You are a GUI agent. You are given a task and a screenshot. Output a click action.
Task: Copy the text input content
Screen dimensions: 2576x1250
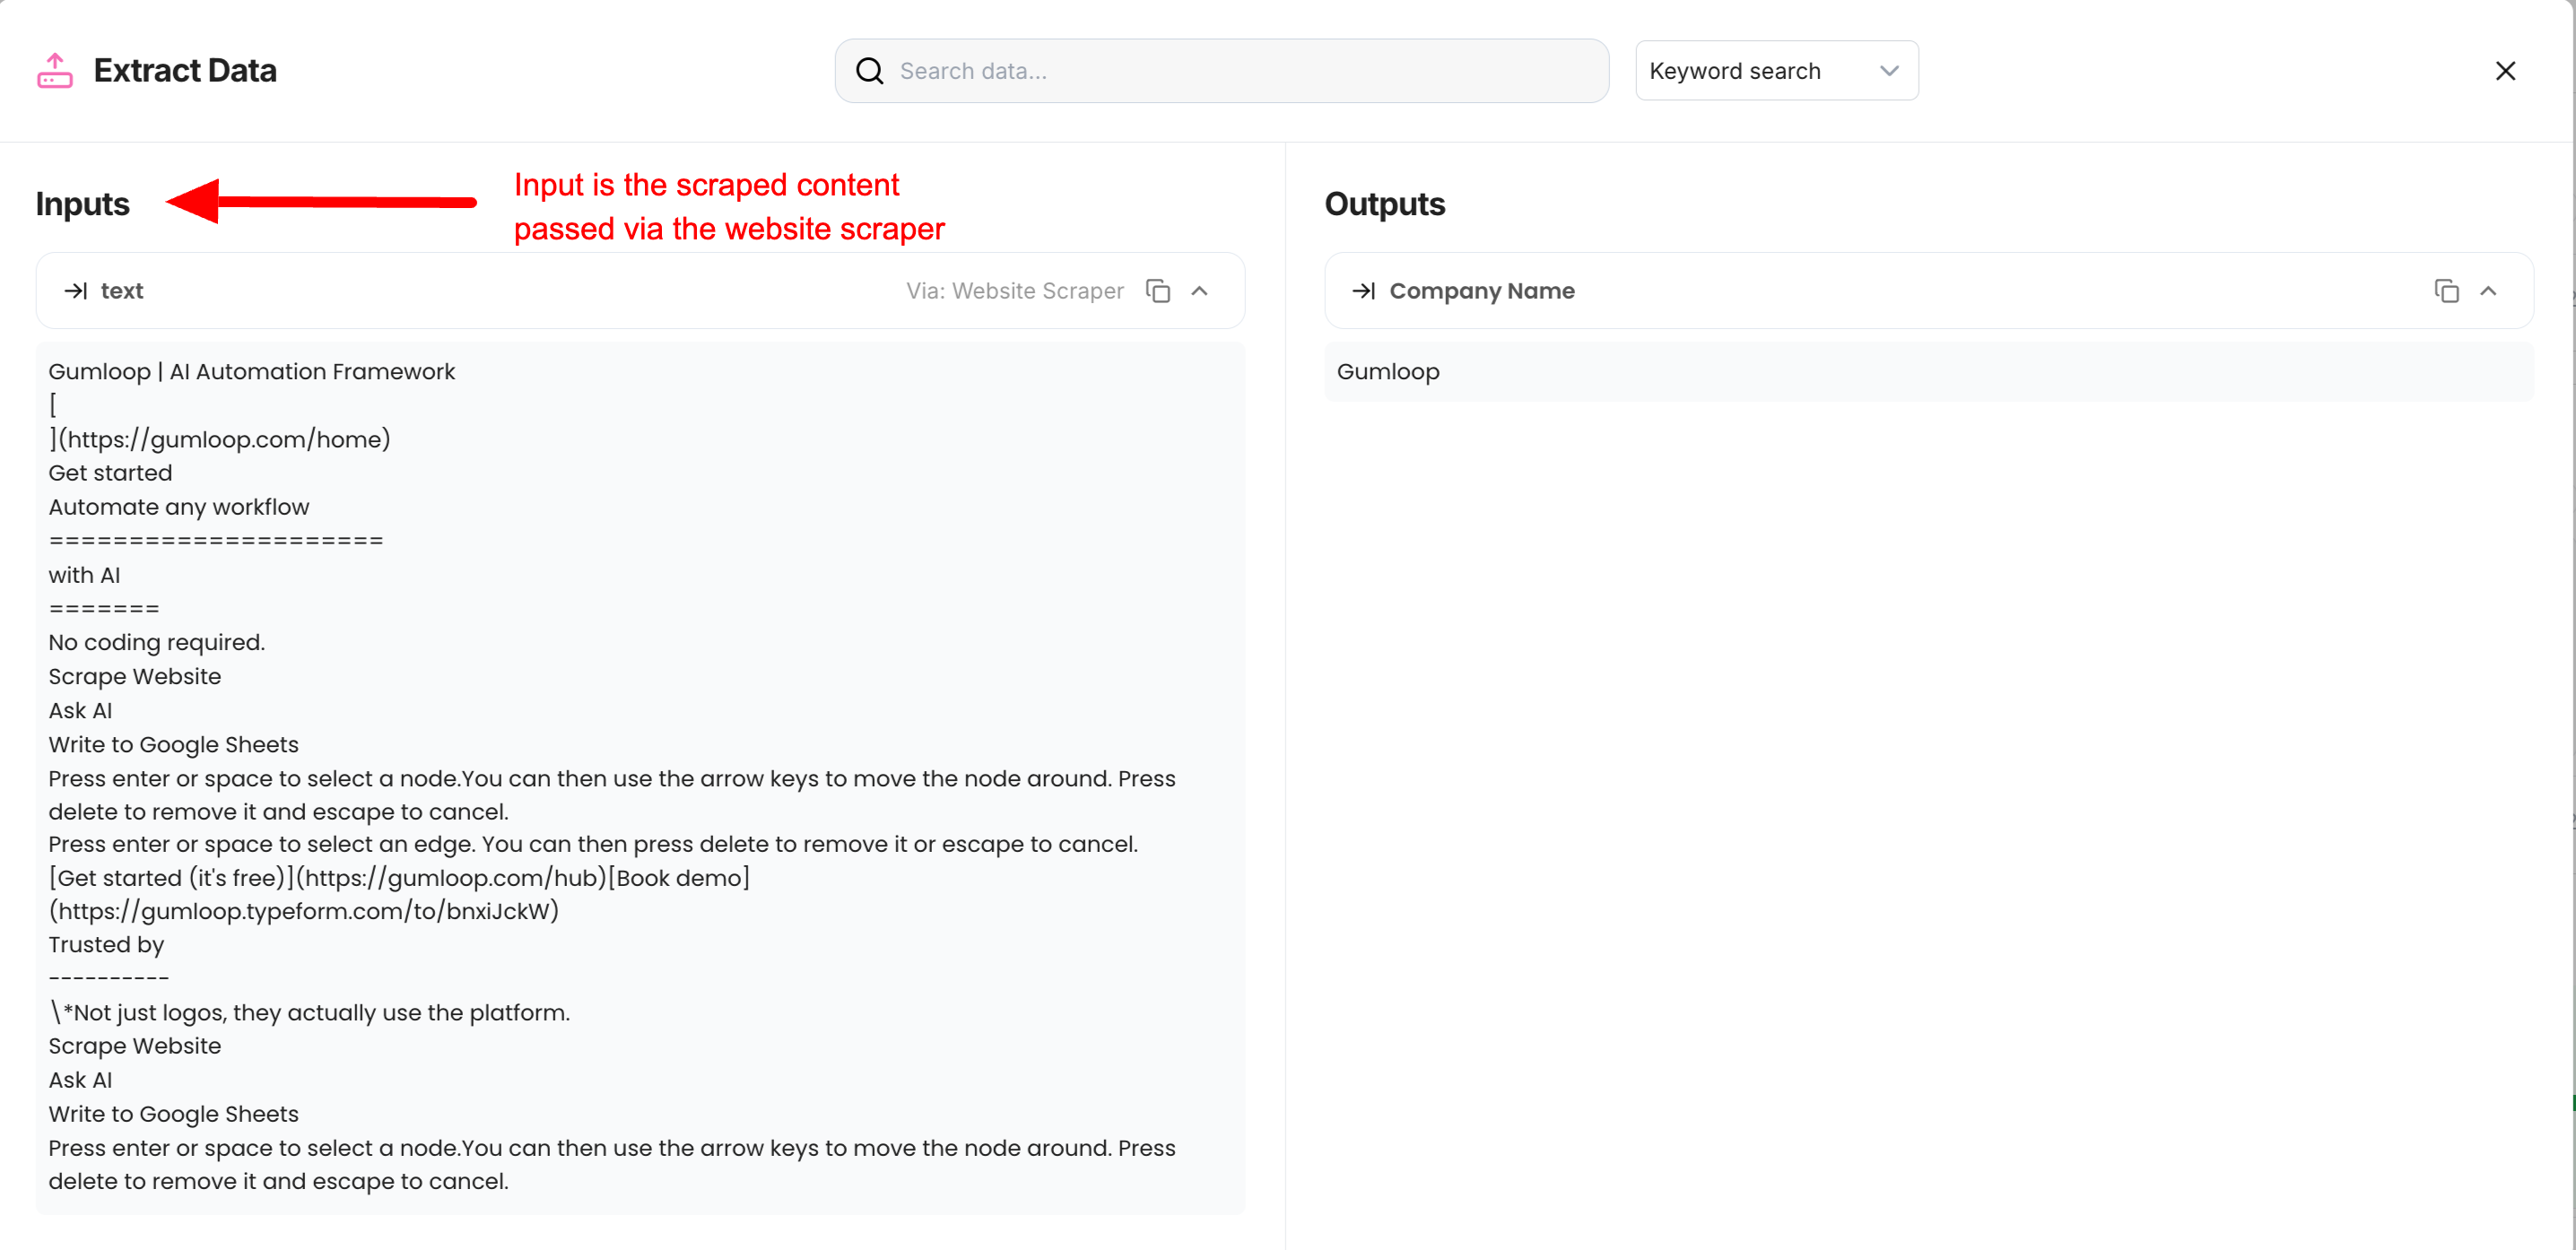tap(1158, 291)
